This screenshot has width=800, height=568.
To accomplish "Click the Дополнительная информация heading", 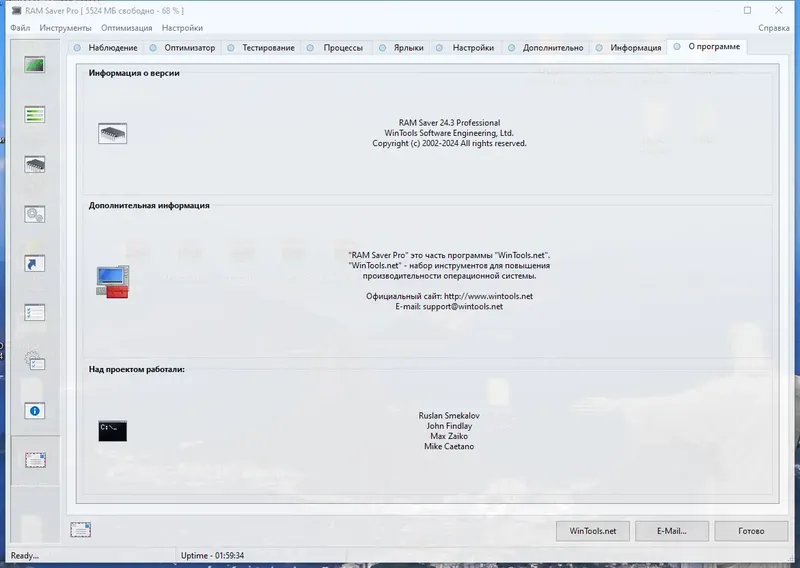I will pyautogui.click(x=149, y=205).
